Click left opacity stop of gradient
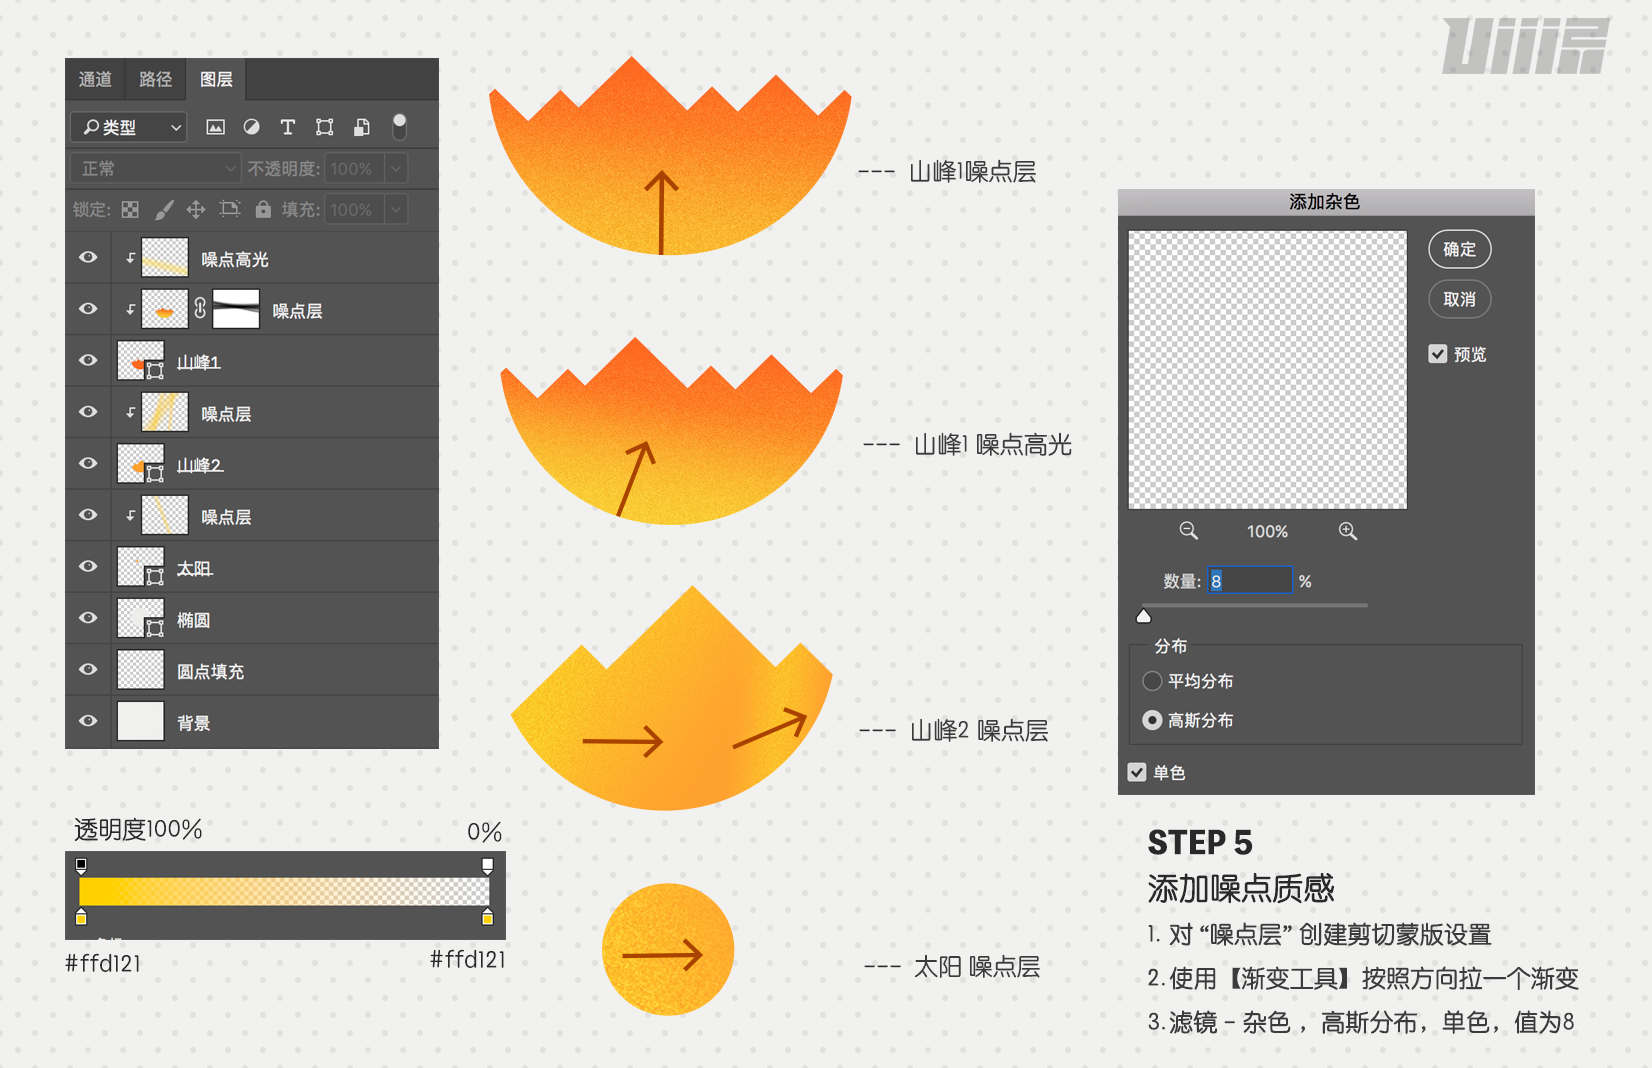Screen dimensions: 1652x1068 (81, 865)
